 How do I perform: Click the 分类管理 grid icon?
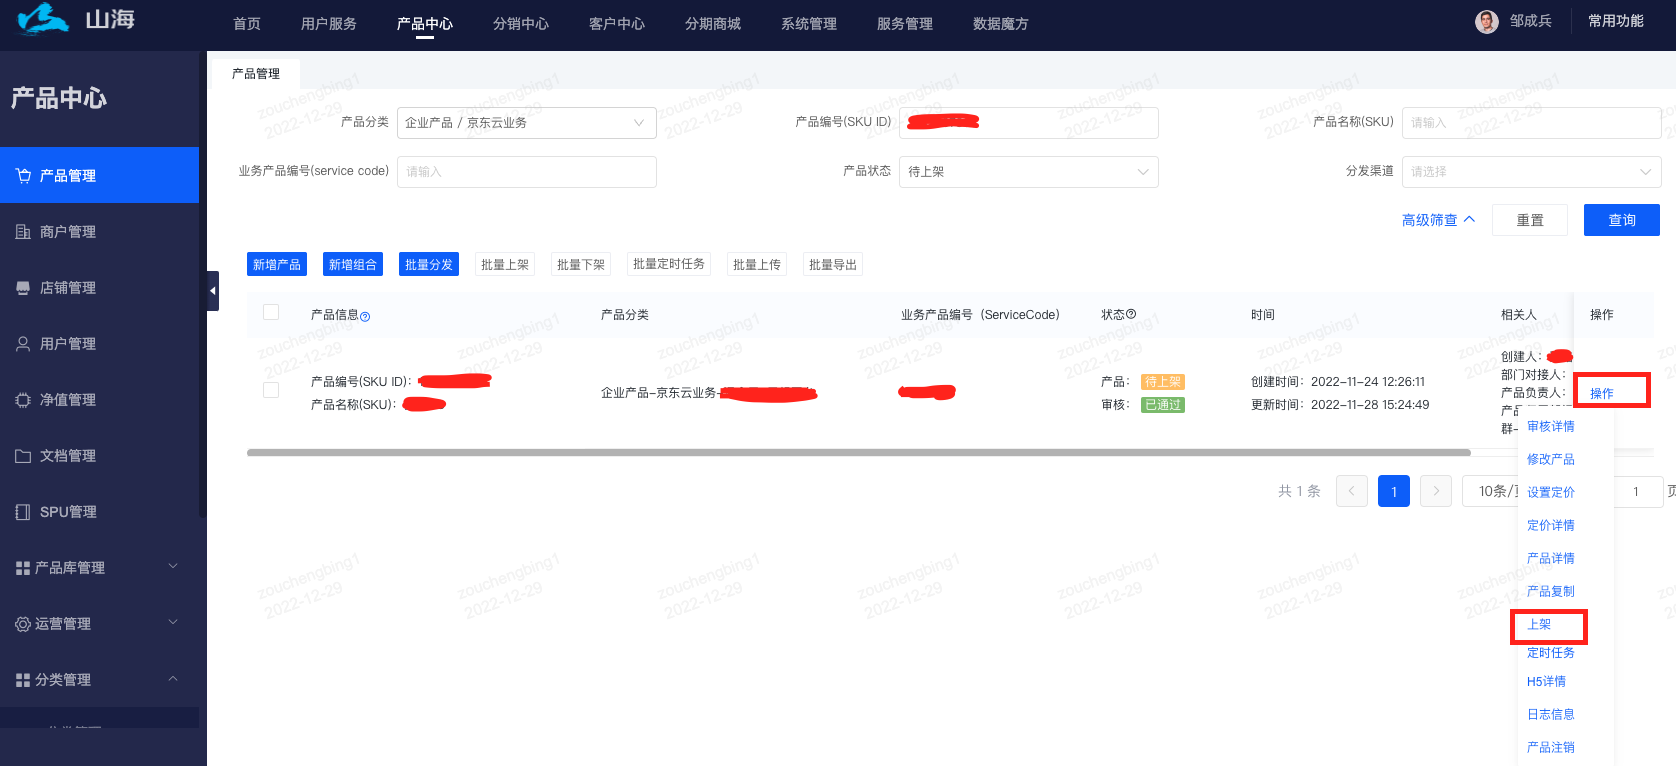point(23,680)
